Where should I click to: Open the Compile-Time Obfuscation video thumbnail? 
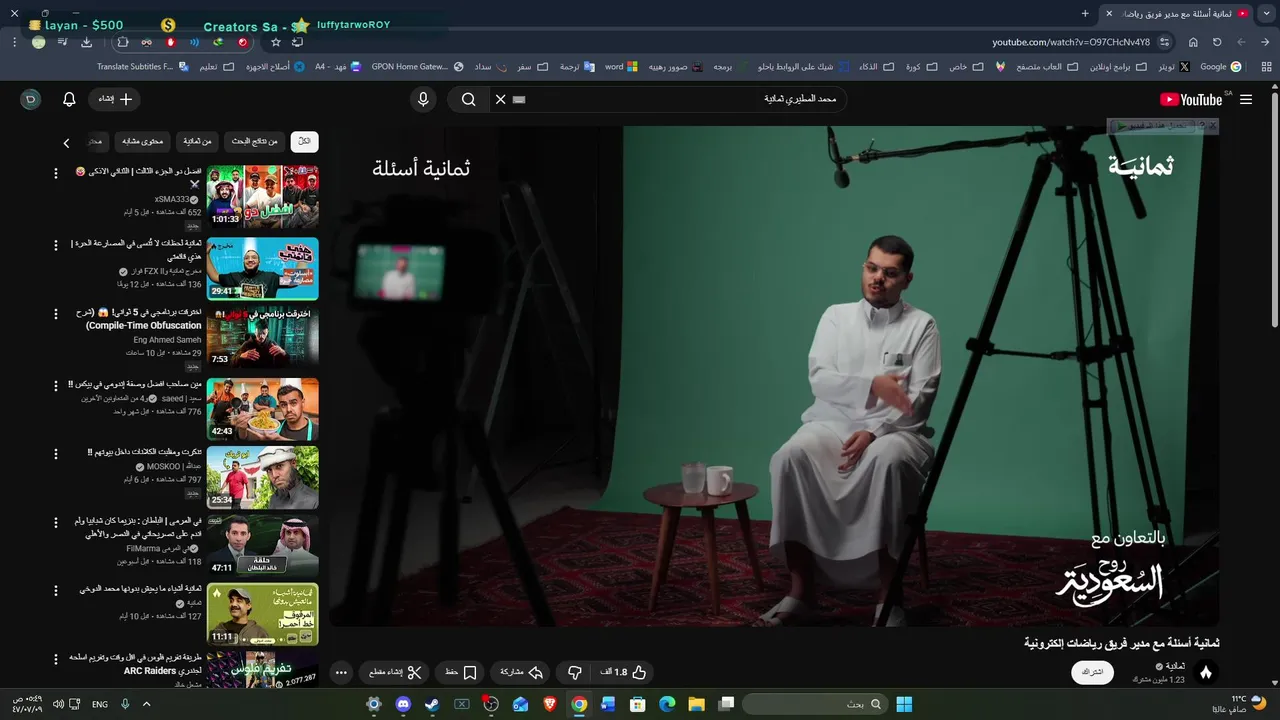click(x=263, y=337)
